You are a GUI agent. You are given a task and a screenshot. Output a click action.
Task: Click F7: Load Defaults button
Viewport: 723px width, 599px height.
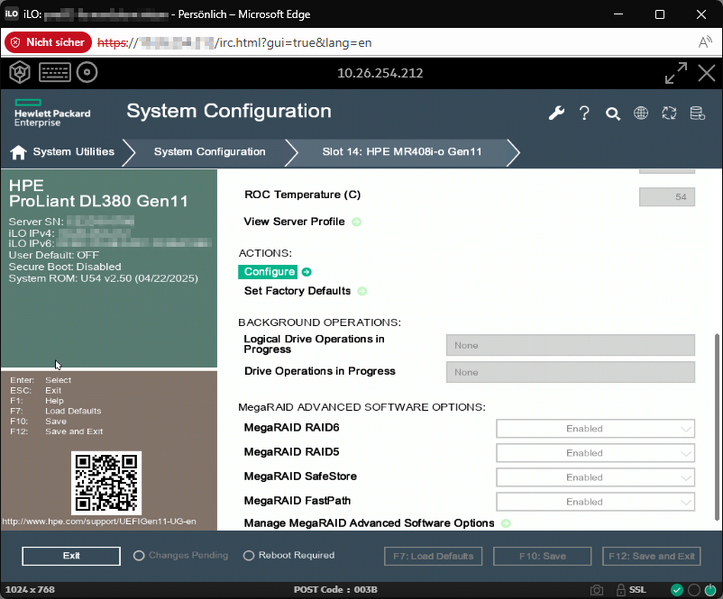pyautogui.click(x=433, y=556)
